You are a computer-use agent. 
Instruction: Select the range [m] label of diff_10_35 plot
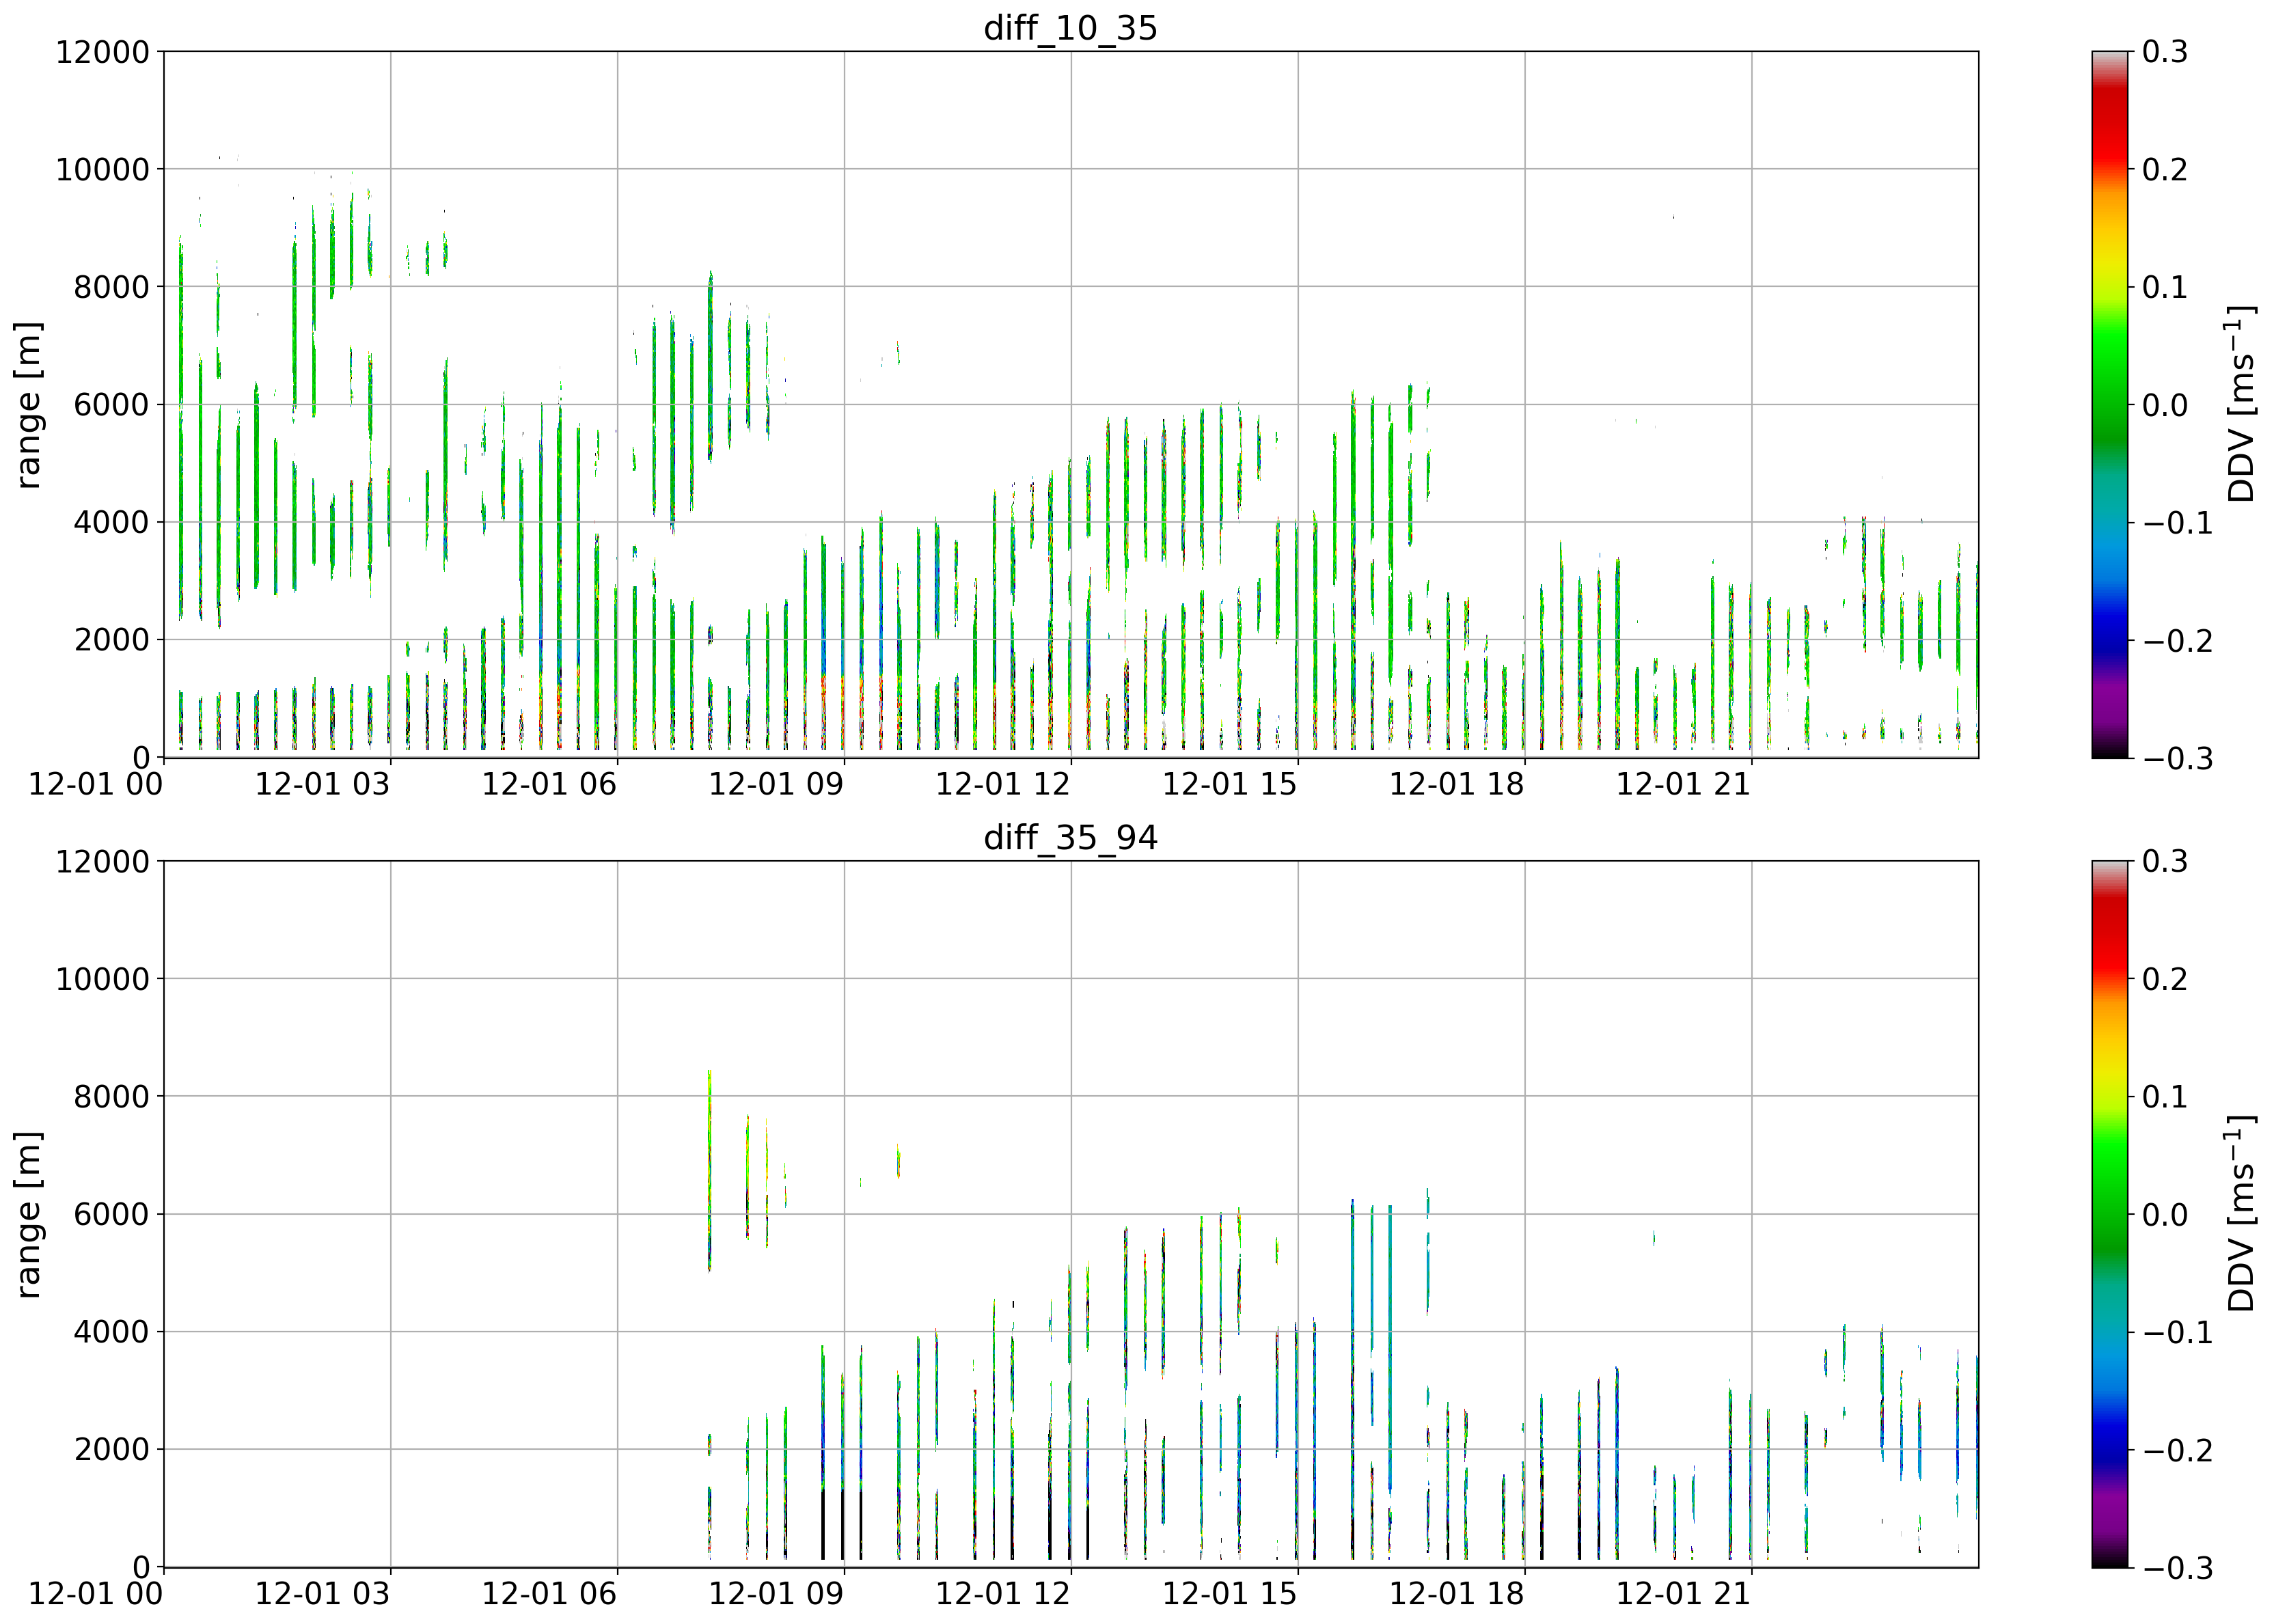coord(28,404)
